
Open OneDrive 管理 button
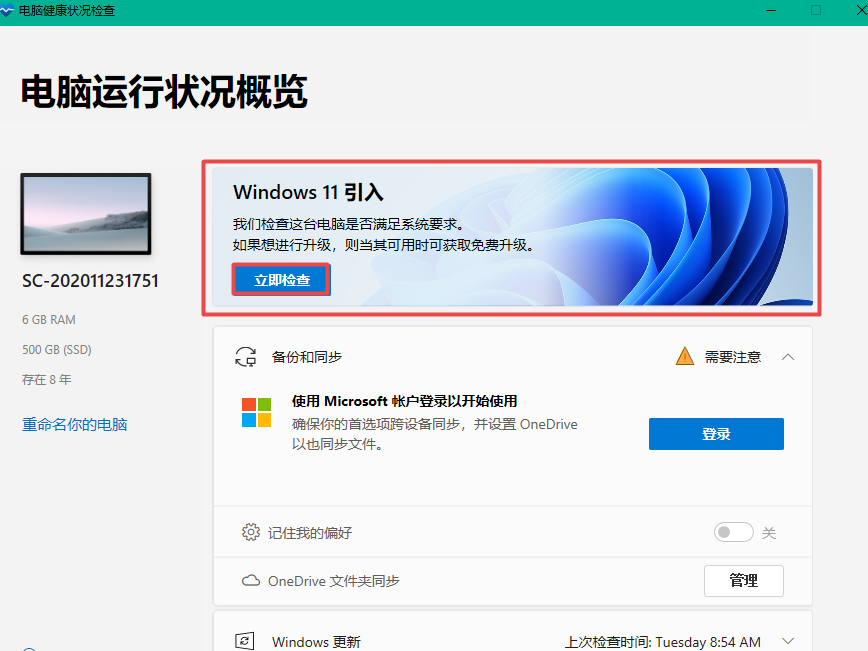pos(743,581)
